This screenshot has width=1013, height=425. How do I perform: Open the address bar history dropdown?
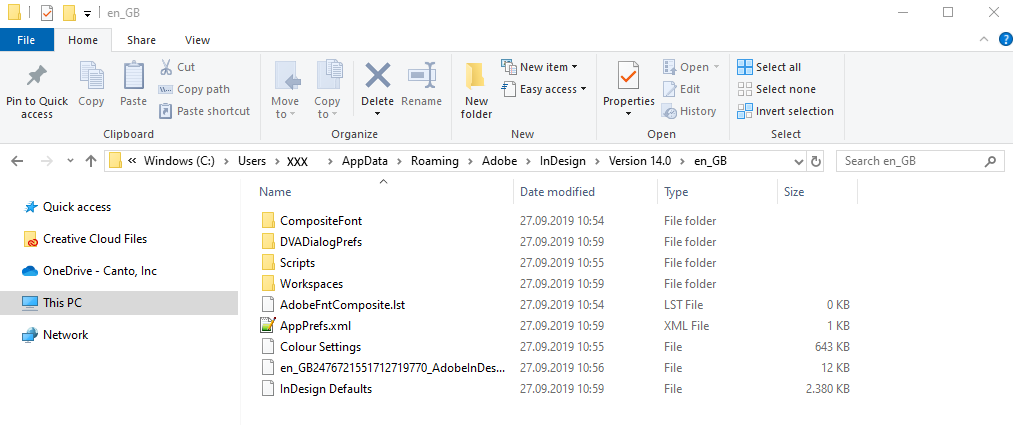(799, 161)
